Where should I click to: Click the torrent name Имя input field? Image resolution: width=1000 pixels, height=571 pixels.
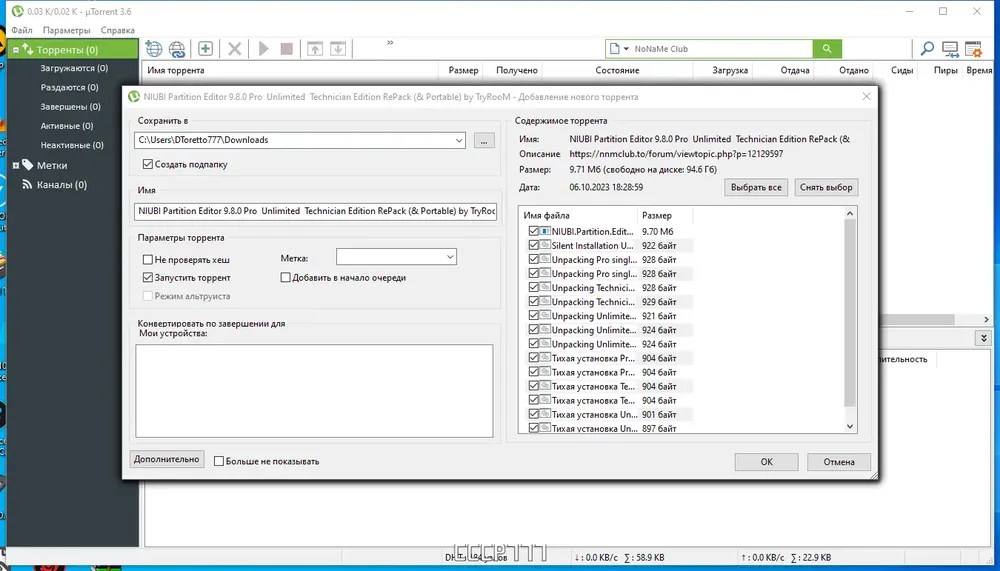[315, 211]
